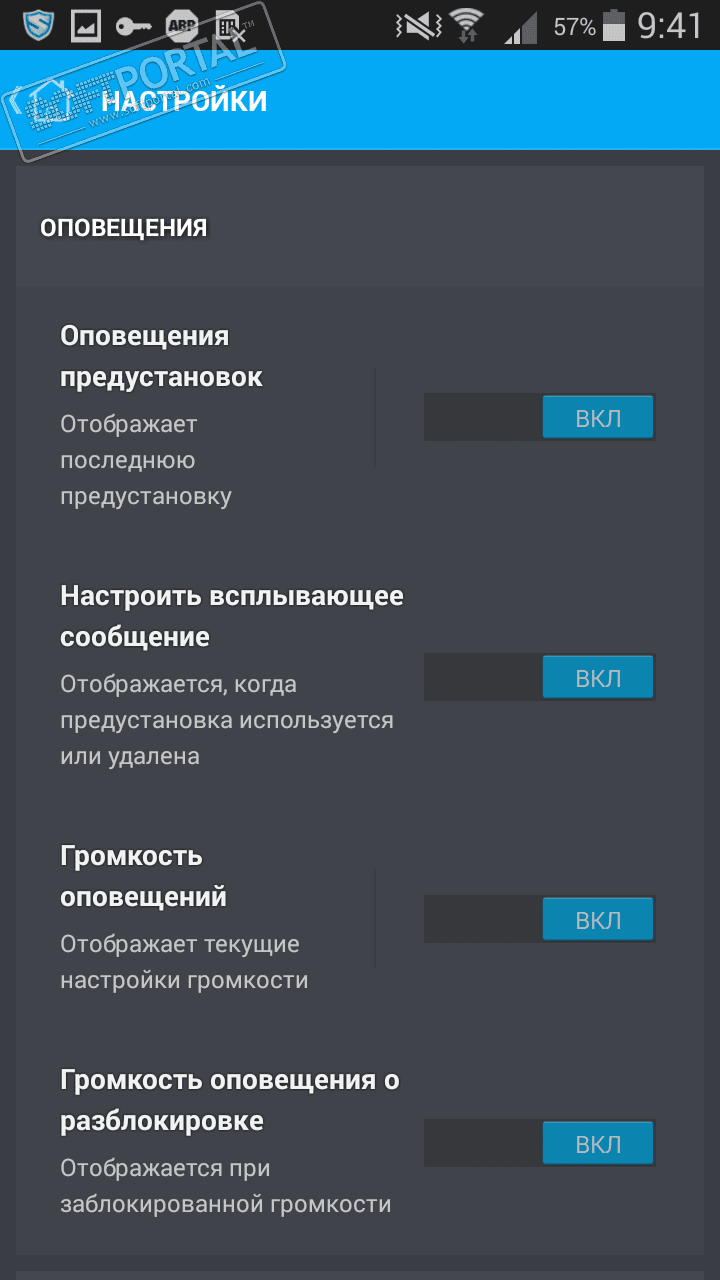Toggle the Громкость оповещений switch
The width and height of the screenshot is (720, 1280).
coord(539,919)
